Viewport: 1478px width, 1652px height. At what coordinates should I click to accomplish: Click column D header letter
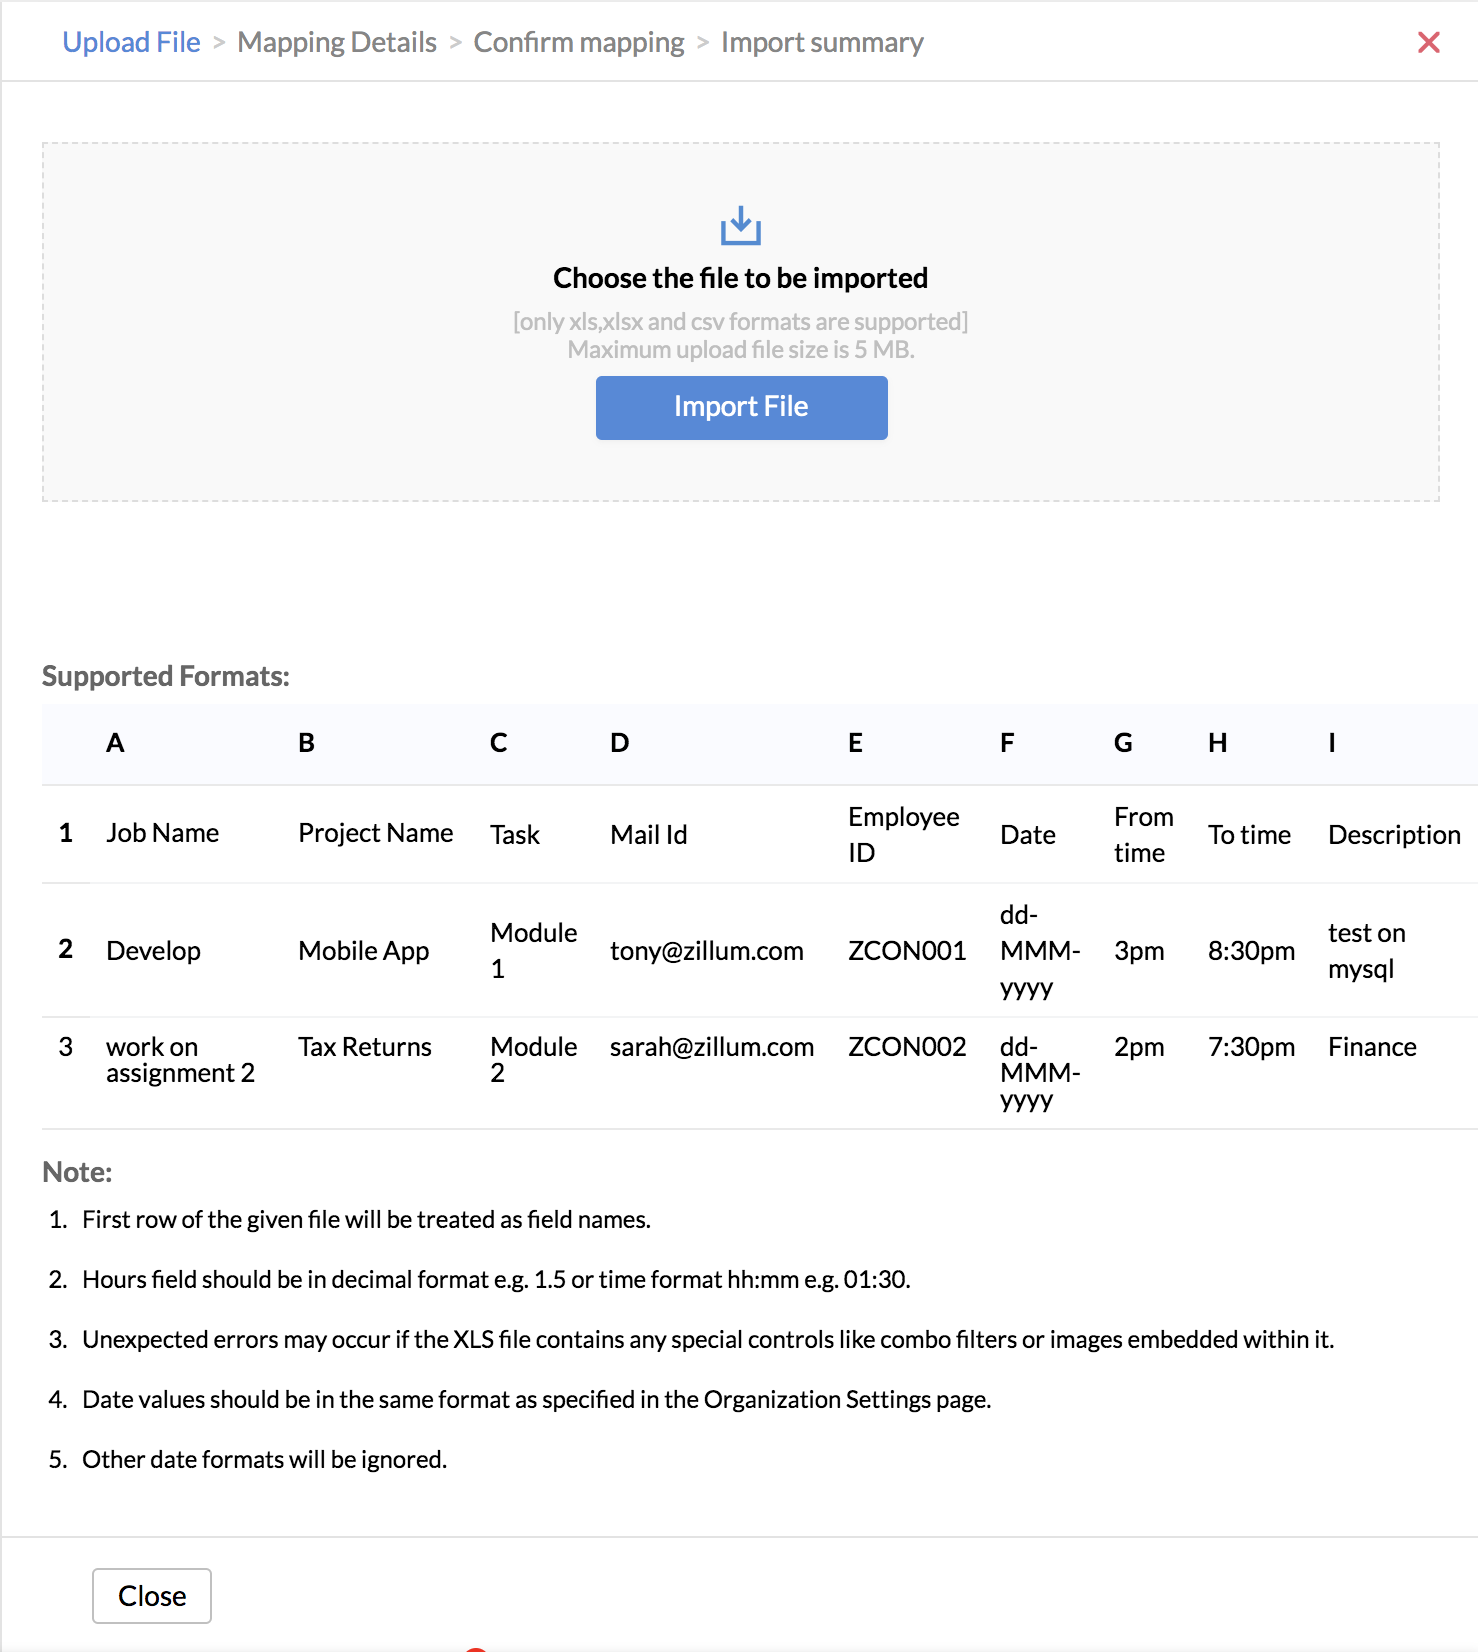(x=620, y=743)
